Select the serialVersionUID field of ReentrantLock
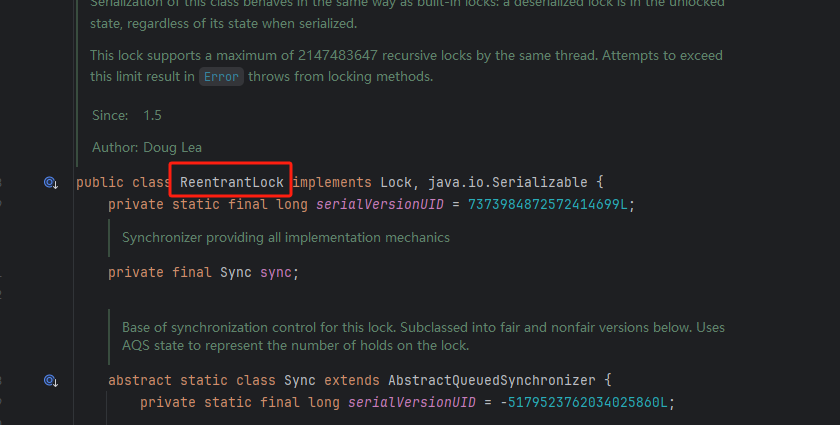The height and width of the screenshot is (425, 840). click(x=380, y=205)
